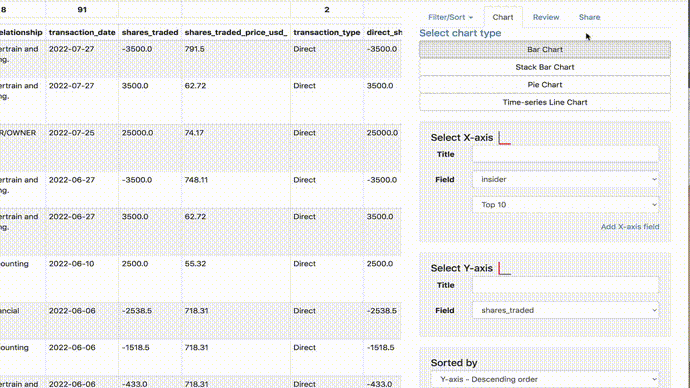Screen dimensions: 690x388
Task: Expand the Y-axis shares_traded field dropdown
Action: coord(565,310)
